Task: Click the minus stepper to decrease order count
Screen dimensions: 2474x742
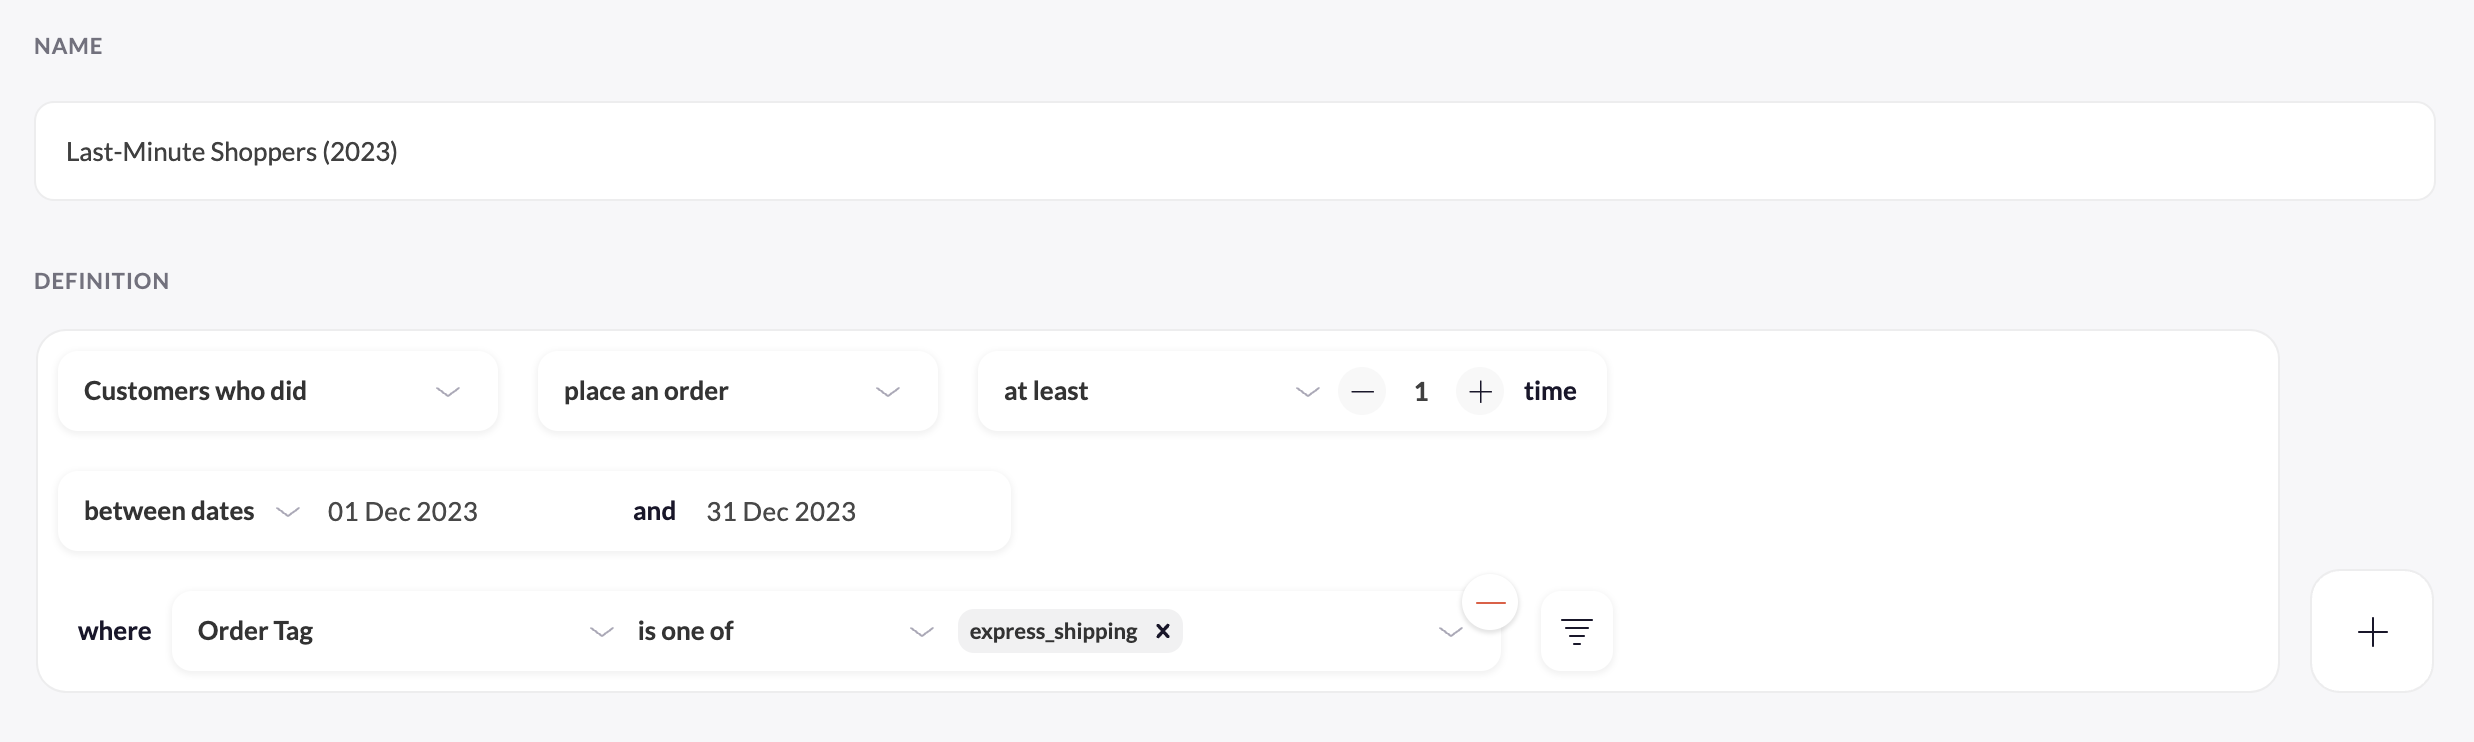Action: point(1362,391)
